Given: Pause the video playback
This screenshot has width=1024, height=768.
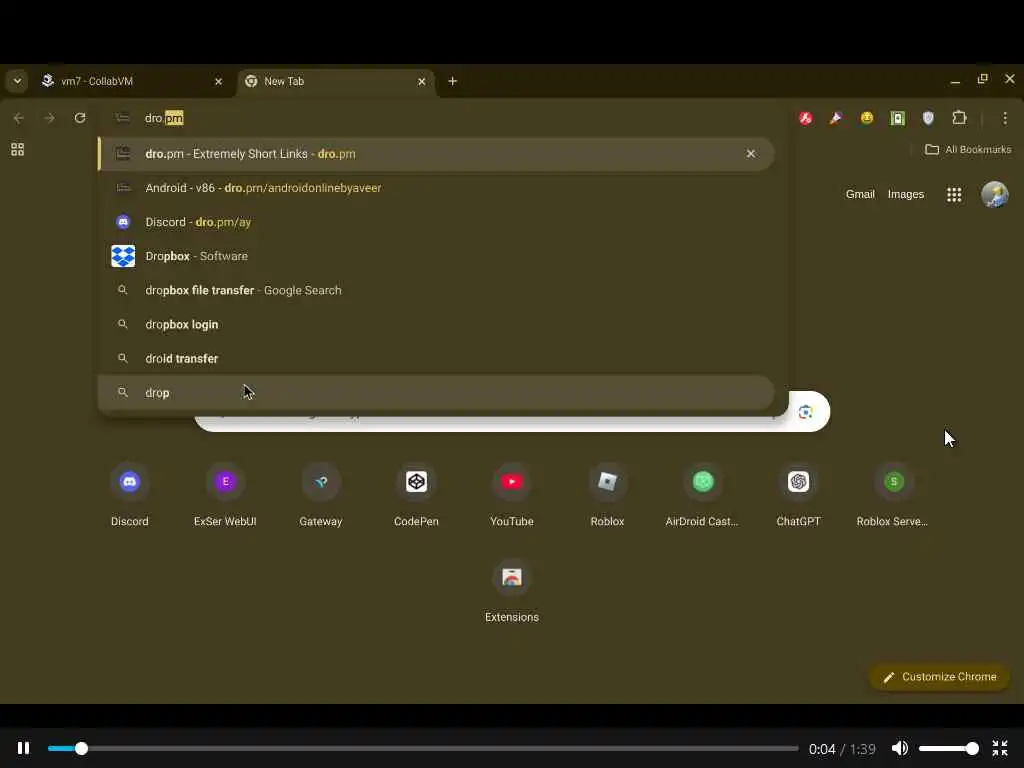Looking at the screenshot, I should tap(24, 748).
